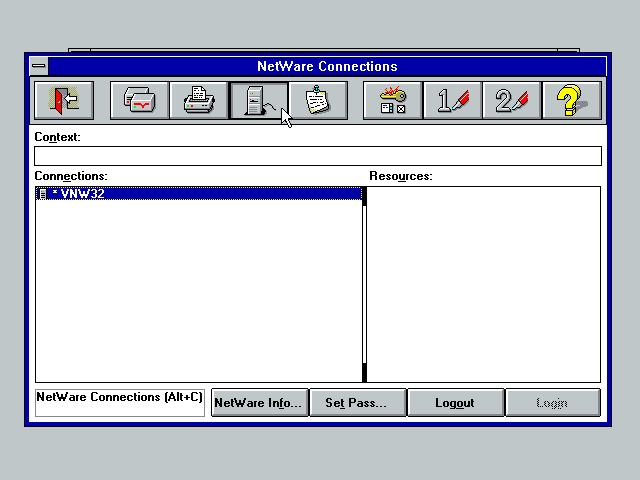
Task: Open the Send Messages note icon
Action: click(x=318, y=100)
